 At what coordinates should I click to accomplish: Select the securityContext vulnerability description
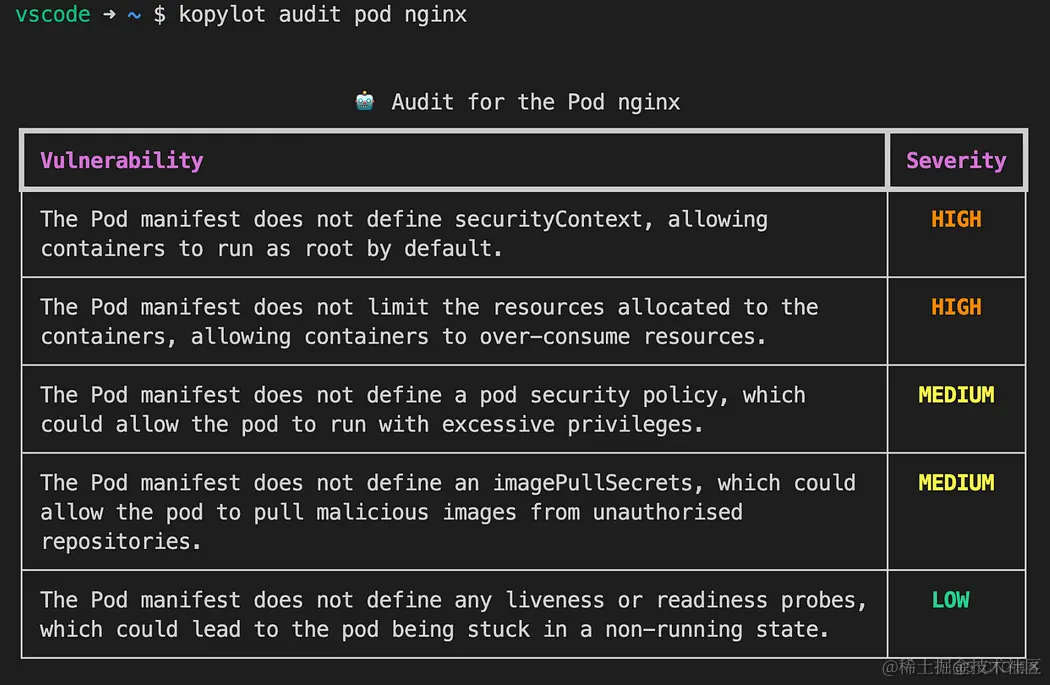[404, 234]
